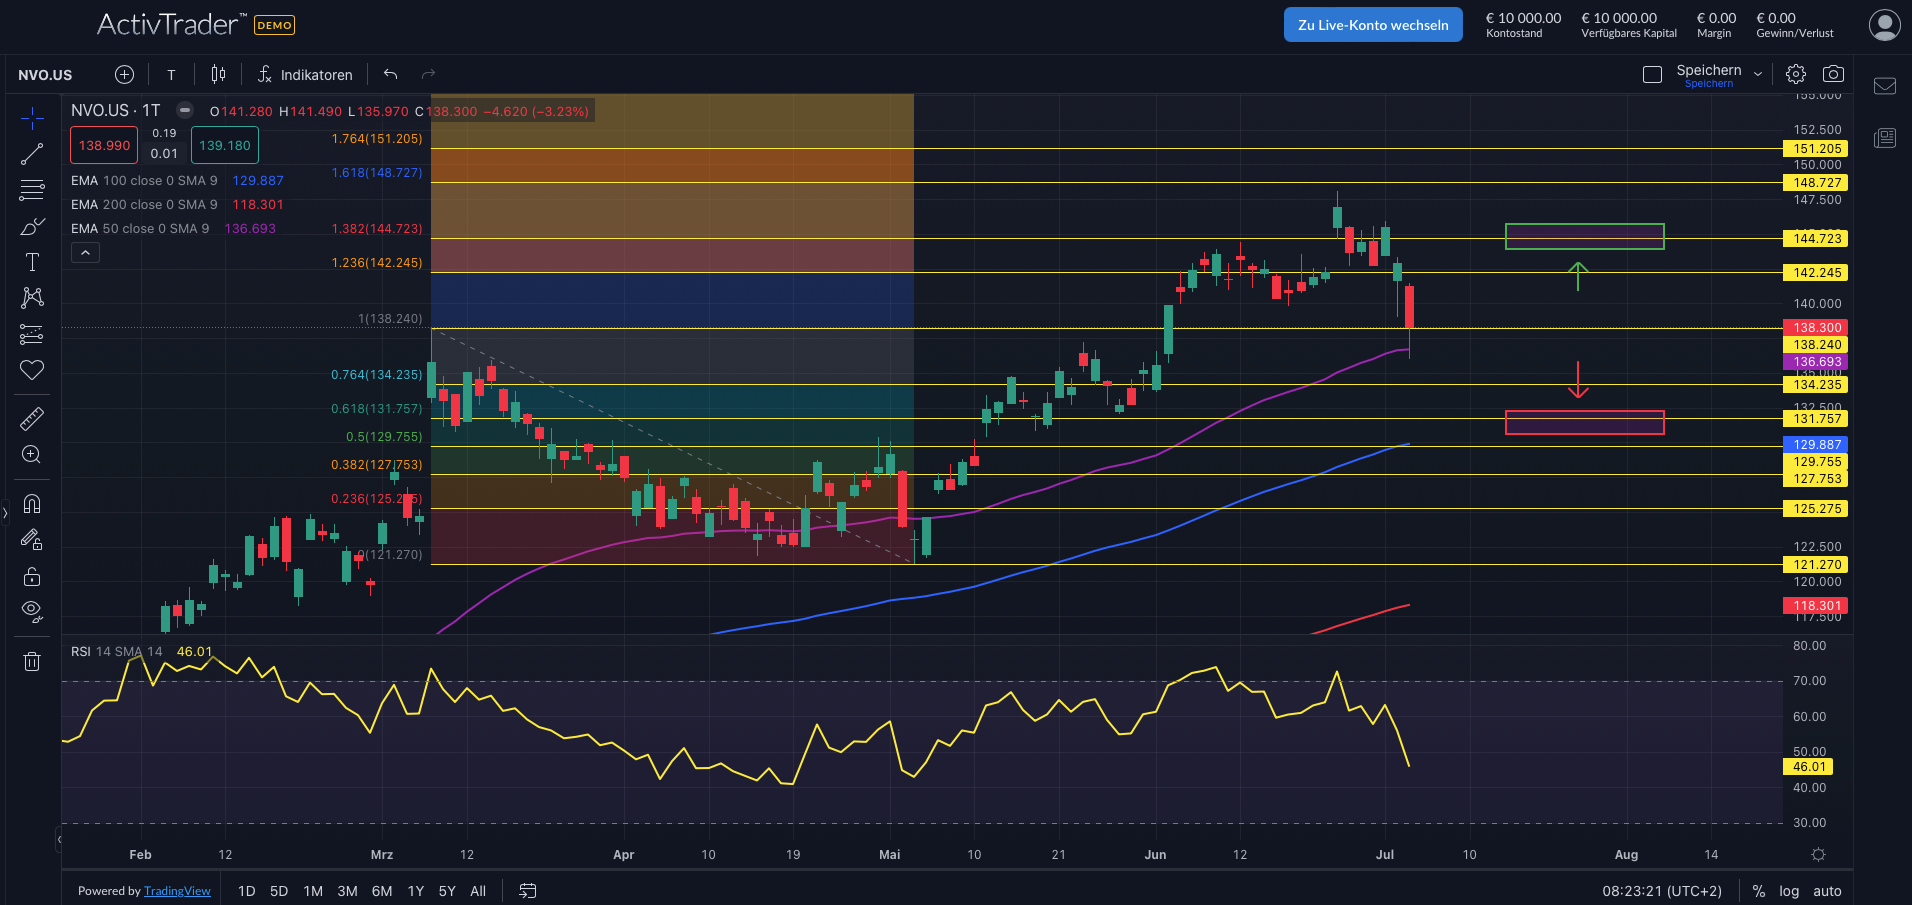Toggle the lock all drawings tool
The image size is (1912, 905).
[x=32, y=576]
